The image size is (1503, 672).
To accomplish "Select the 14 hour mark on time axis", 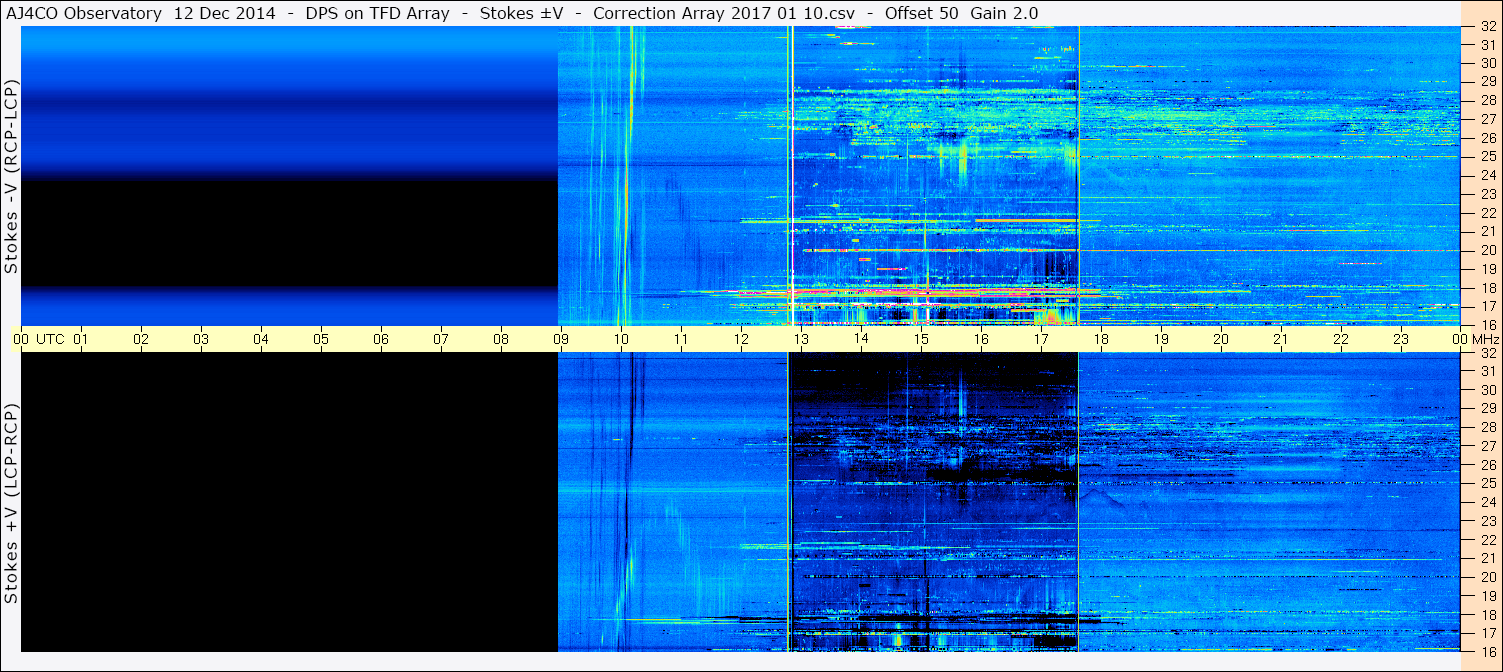I will click(861, 340).
